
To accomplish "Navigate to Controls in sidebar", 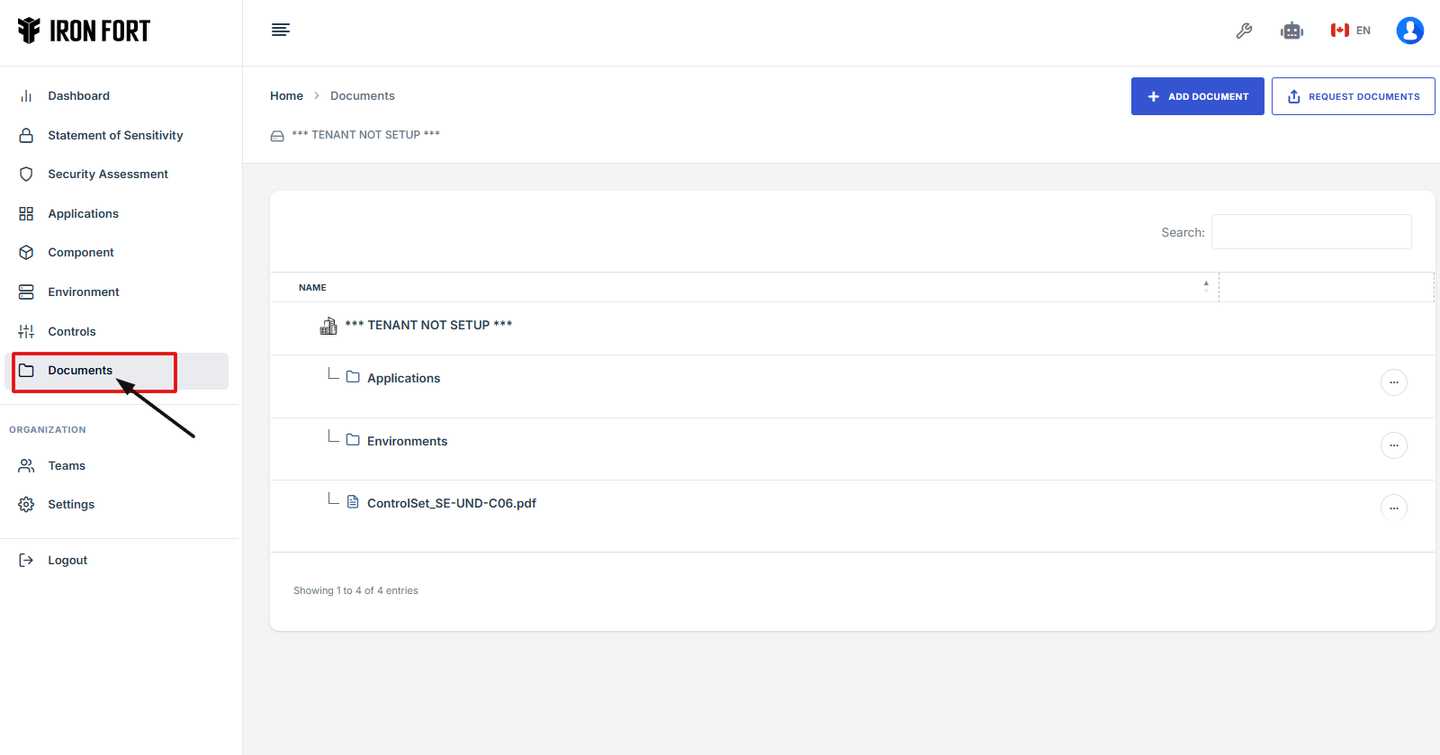I will [x=72, y=331].
